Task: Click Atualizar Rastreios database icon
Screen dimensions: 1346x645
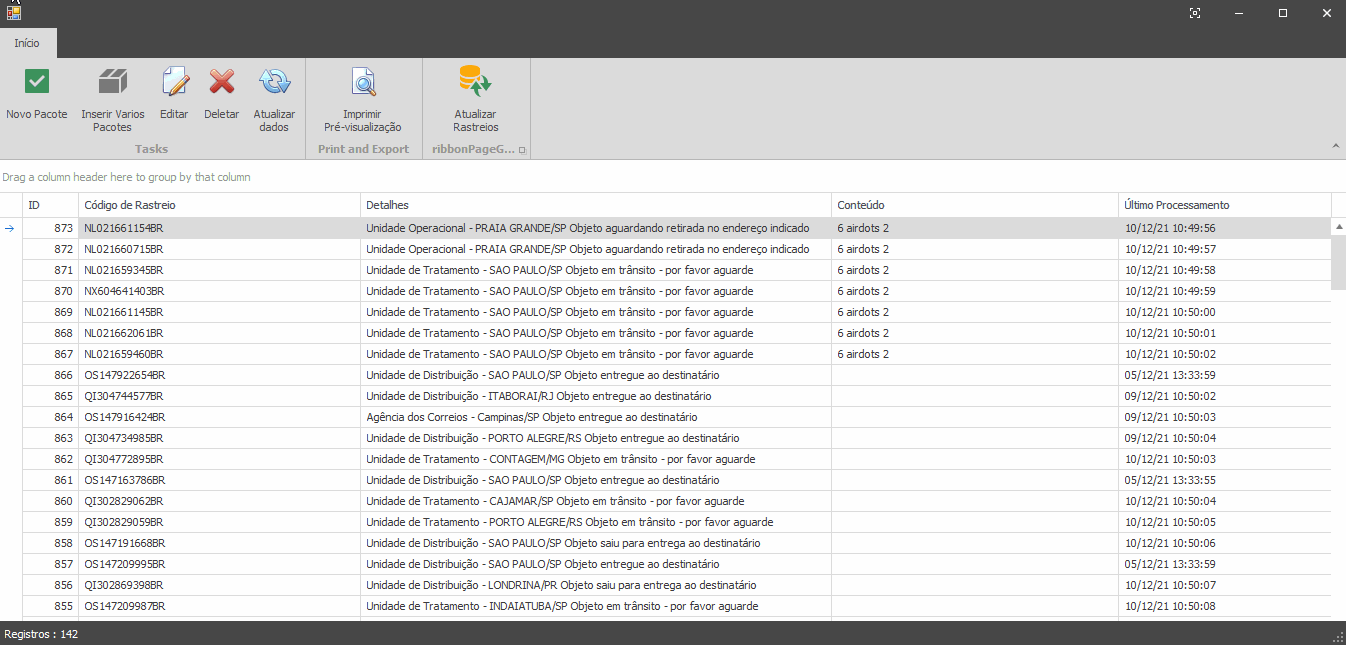Action: pyautogui.click(x=475, y=81)
